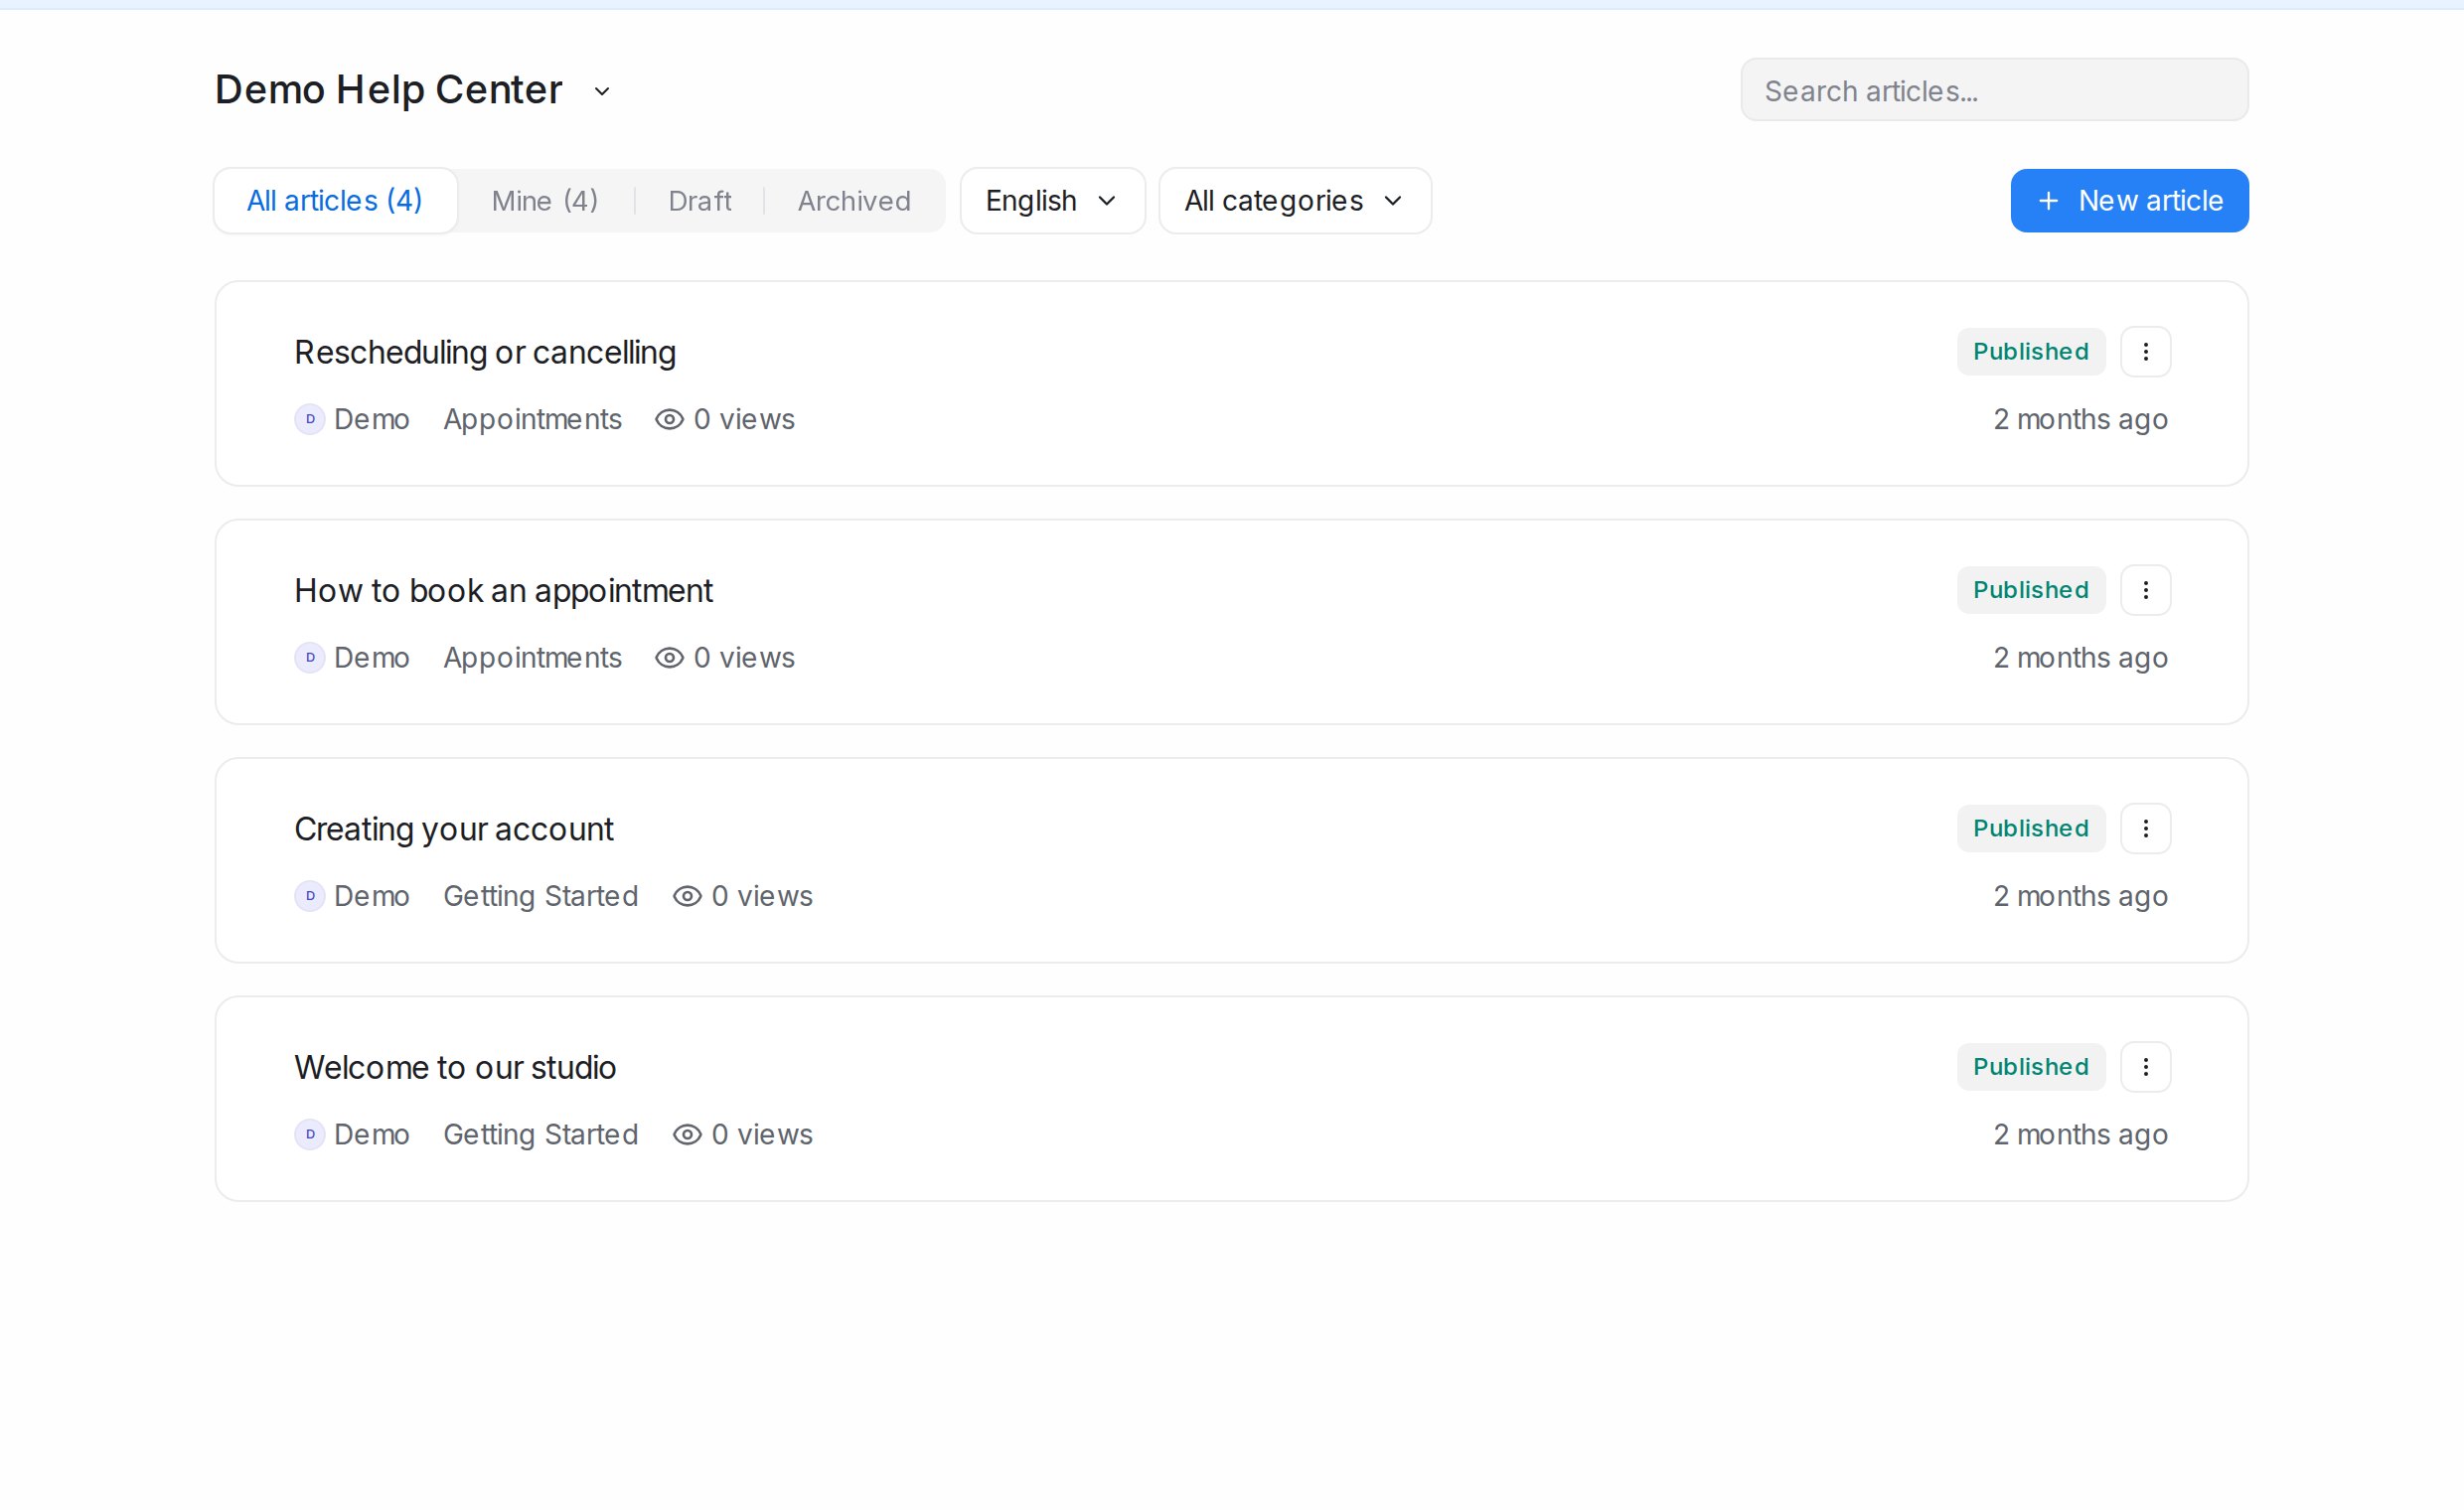Open options menu for How to book an appointment
The width and height of the screenshot is (2464, 1510).
tap(2145, 590)
